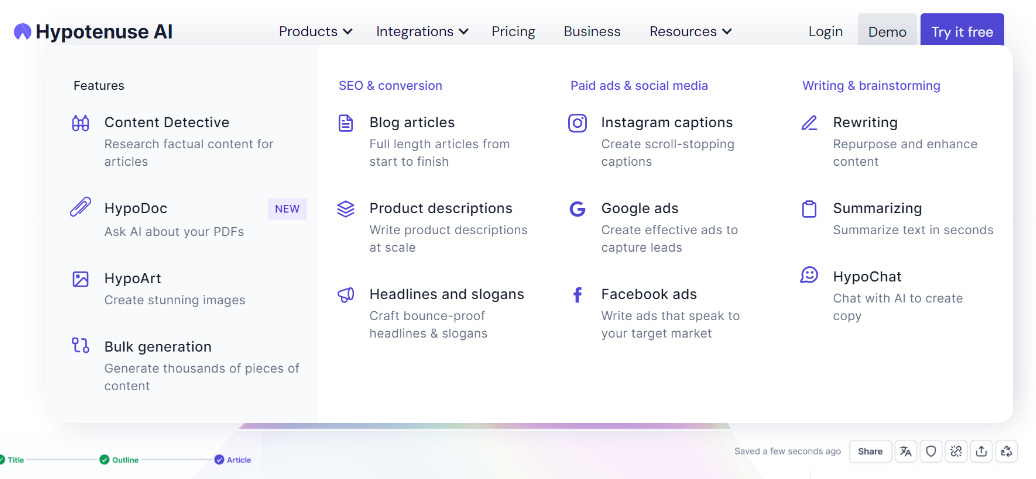Viewport: 1036px width, 479px height.
Task: Click the Features heading text
Action: 98,85
